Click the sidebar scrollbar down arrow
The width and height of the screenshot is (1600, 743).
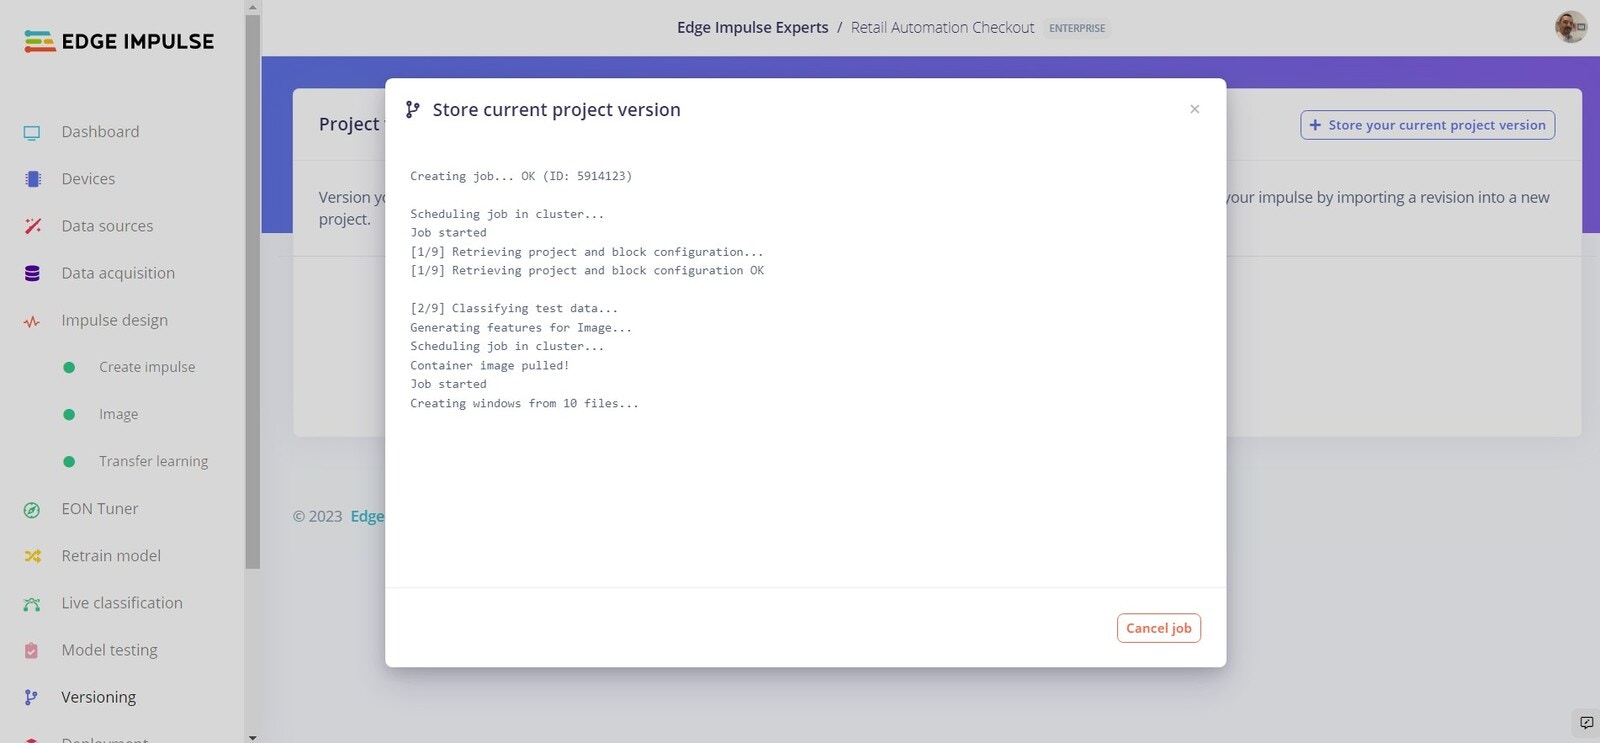tap(252, 737)
